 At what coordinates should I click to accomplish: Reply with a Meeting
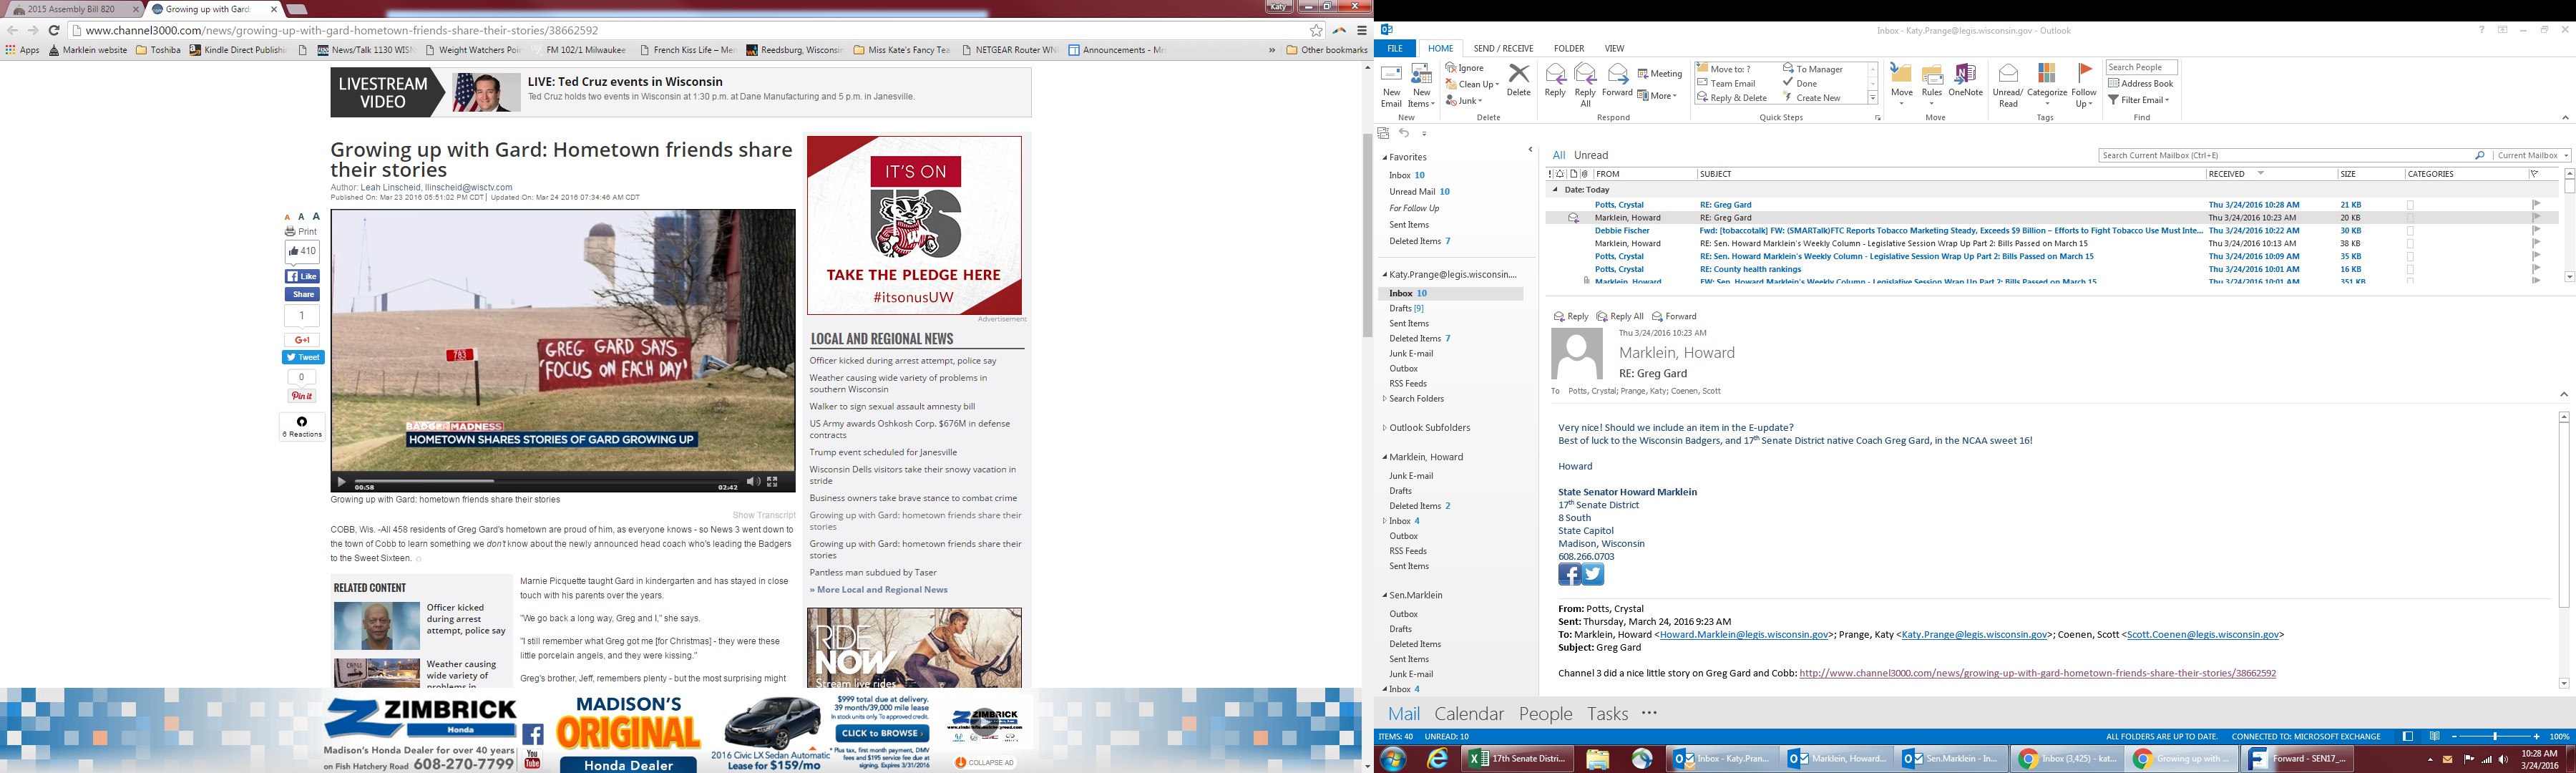click(1660, 73)
